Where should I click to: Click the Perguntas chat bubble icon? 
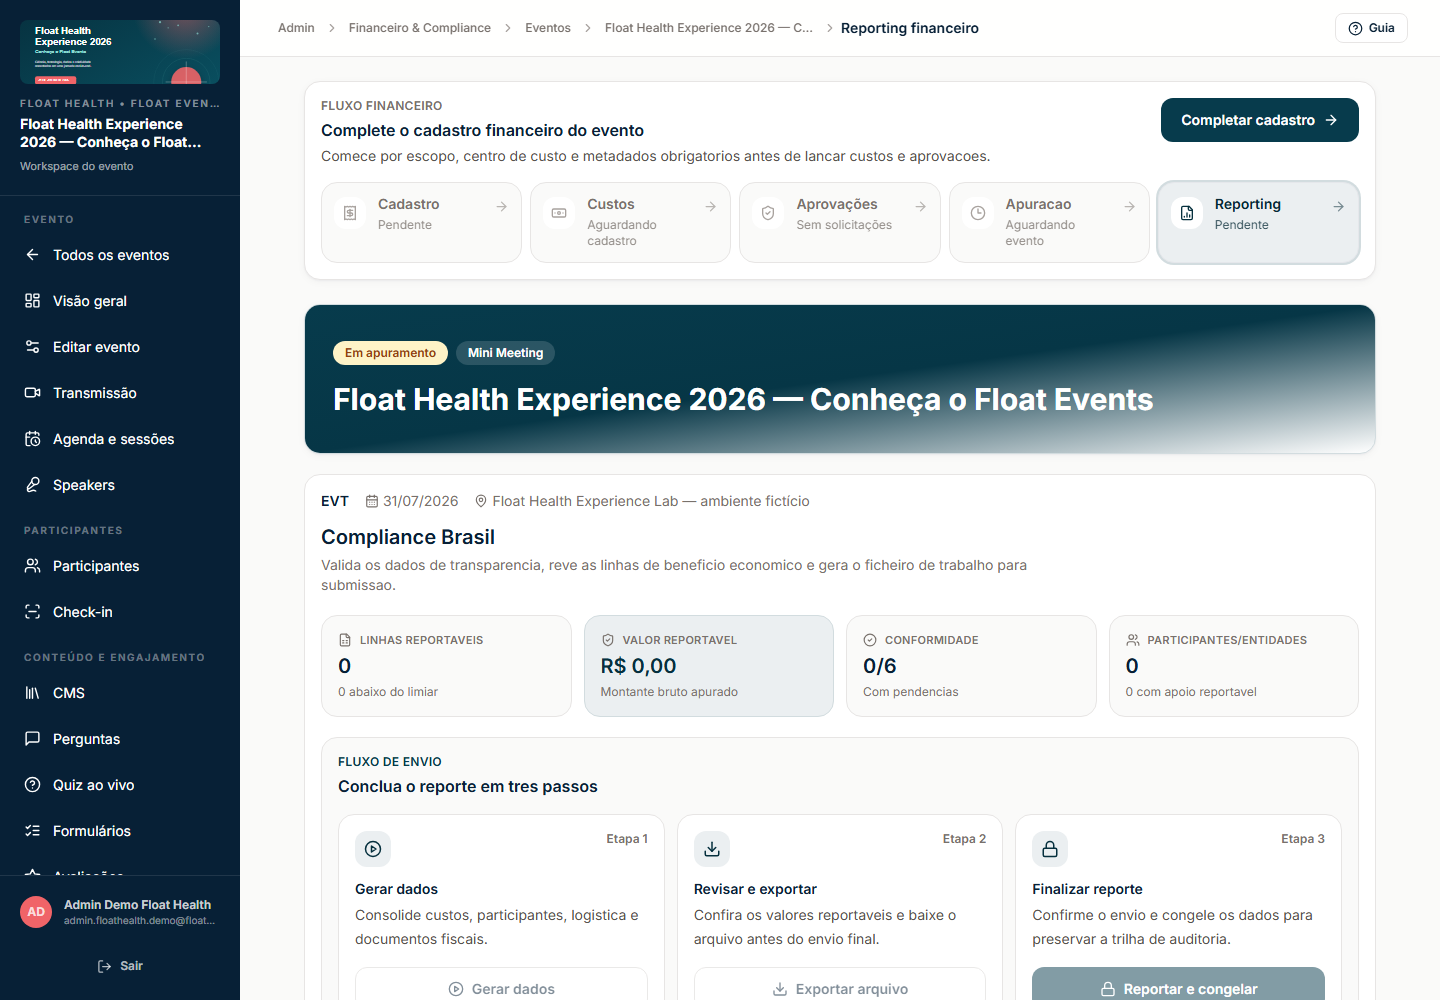pyautogui.click(x=32, y=739)
